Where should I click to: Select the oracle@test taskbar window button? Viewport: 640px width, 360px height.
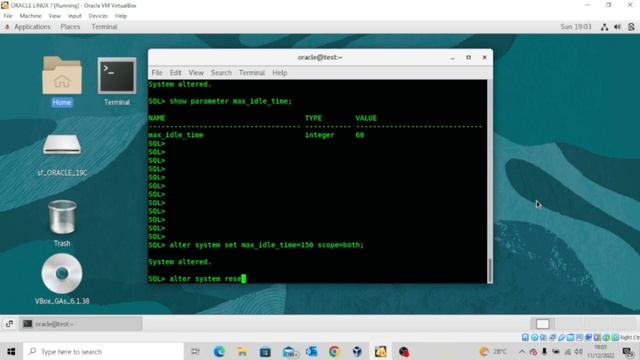81,324
